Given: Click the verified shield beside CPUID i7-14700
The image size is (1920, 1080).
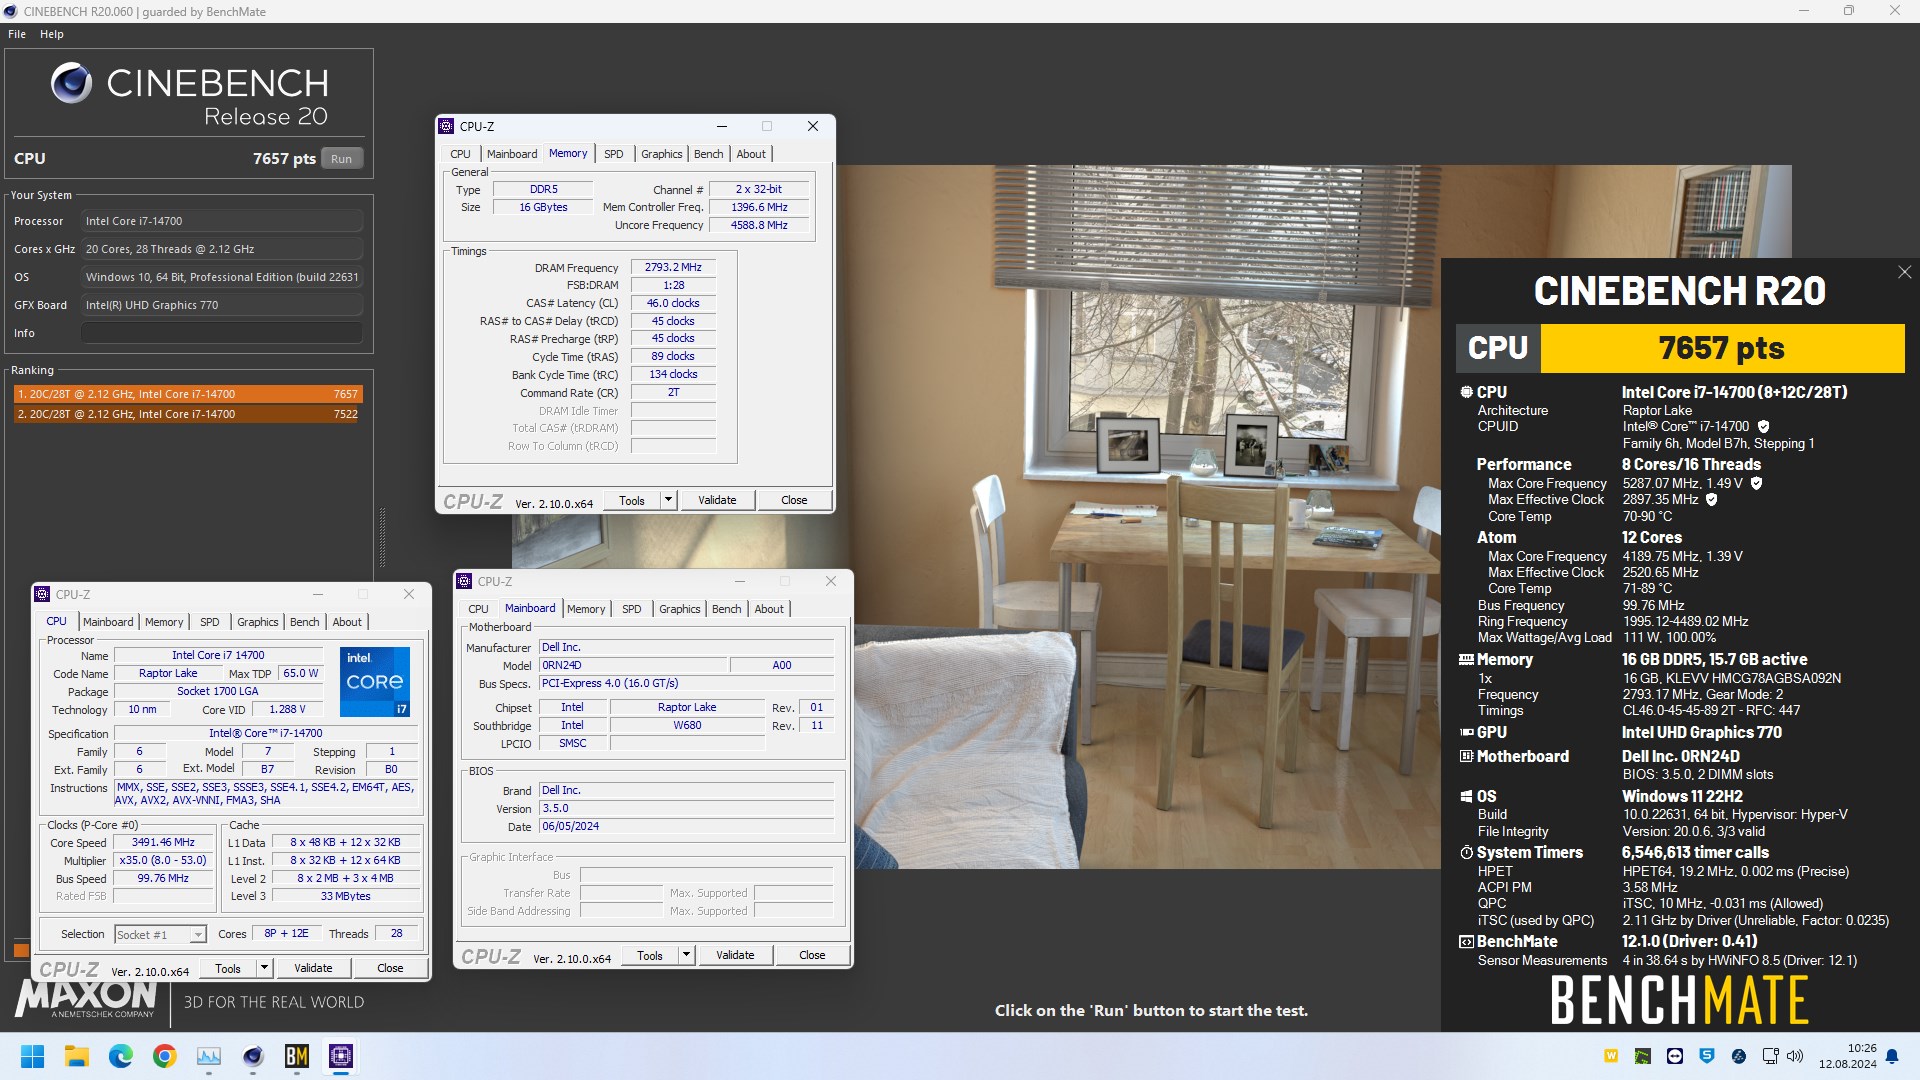Looking at the screenshot, I should pos(1764,426).
